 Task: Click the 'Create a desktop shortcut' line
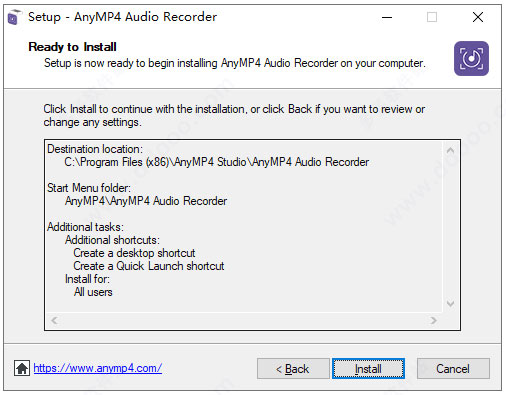click(134, 253)
